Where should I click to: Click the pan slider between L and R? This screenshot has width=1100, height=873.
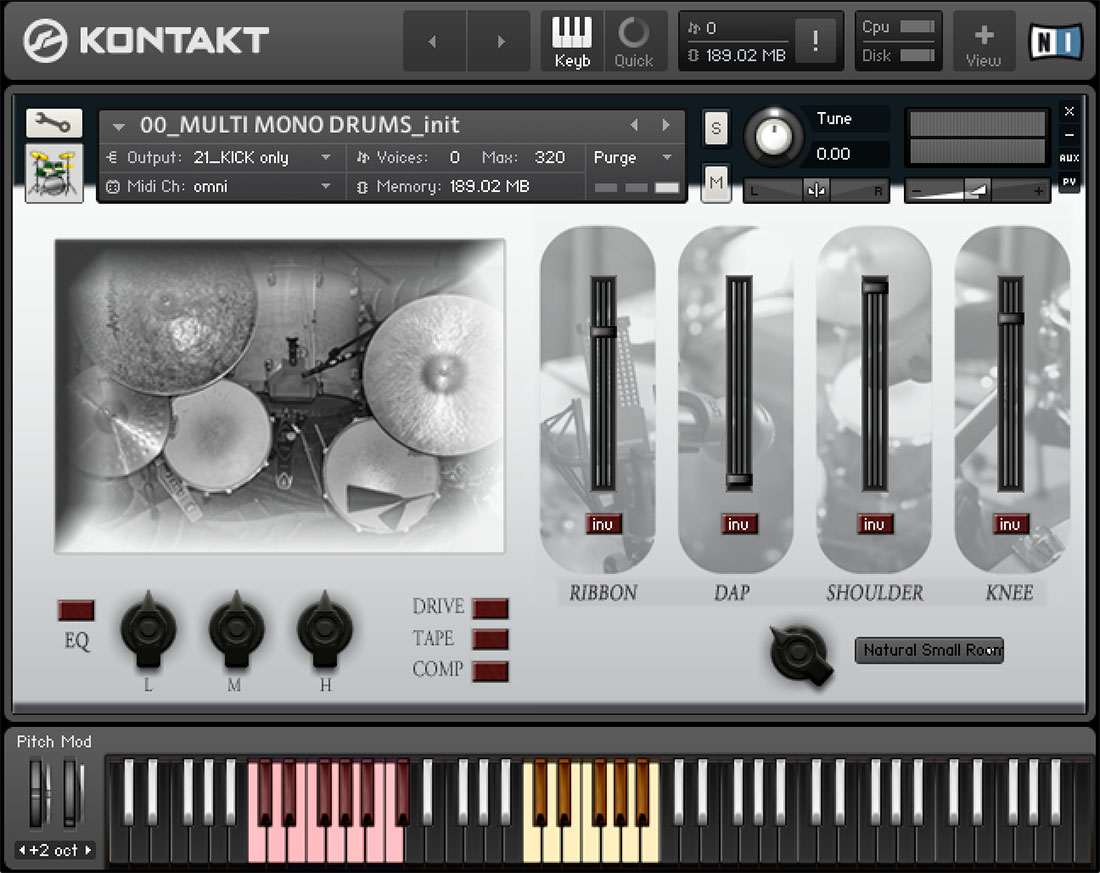pos(816,190)
